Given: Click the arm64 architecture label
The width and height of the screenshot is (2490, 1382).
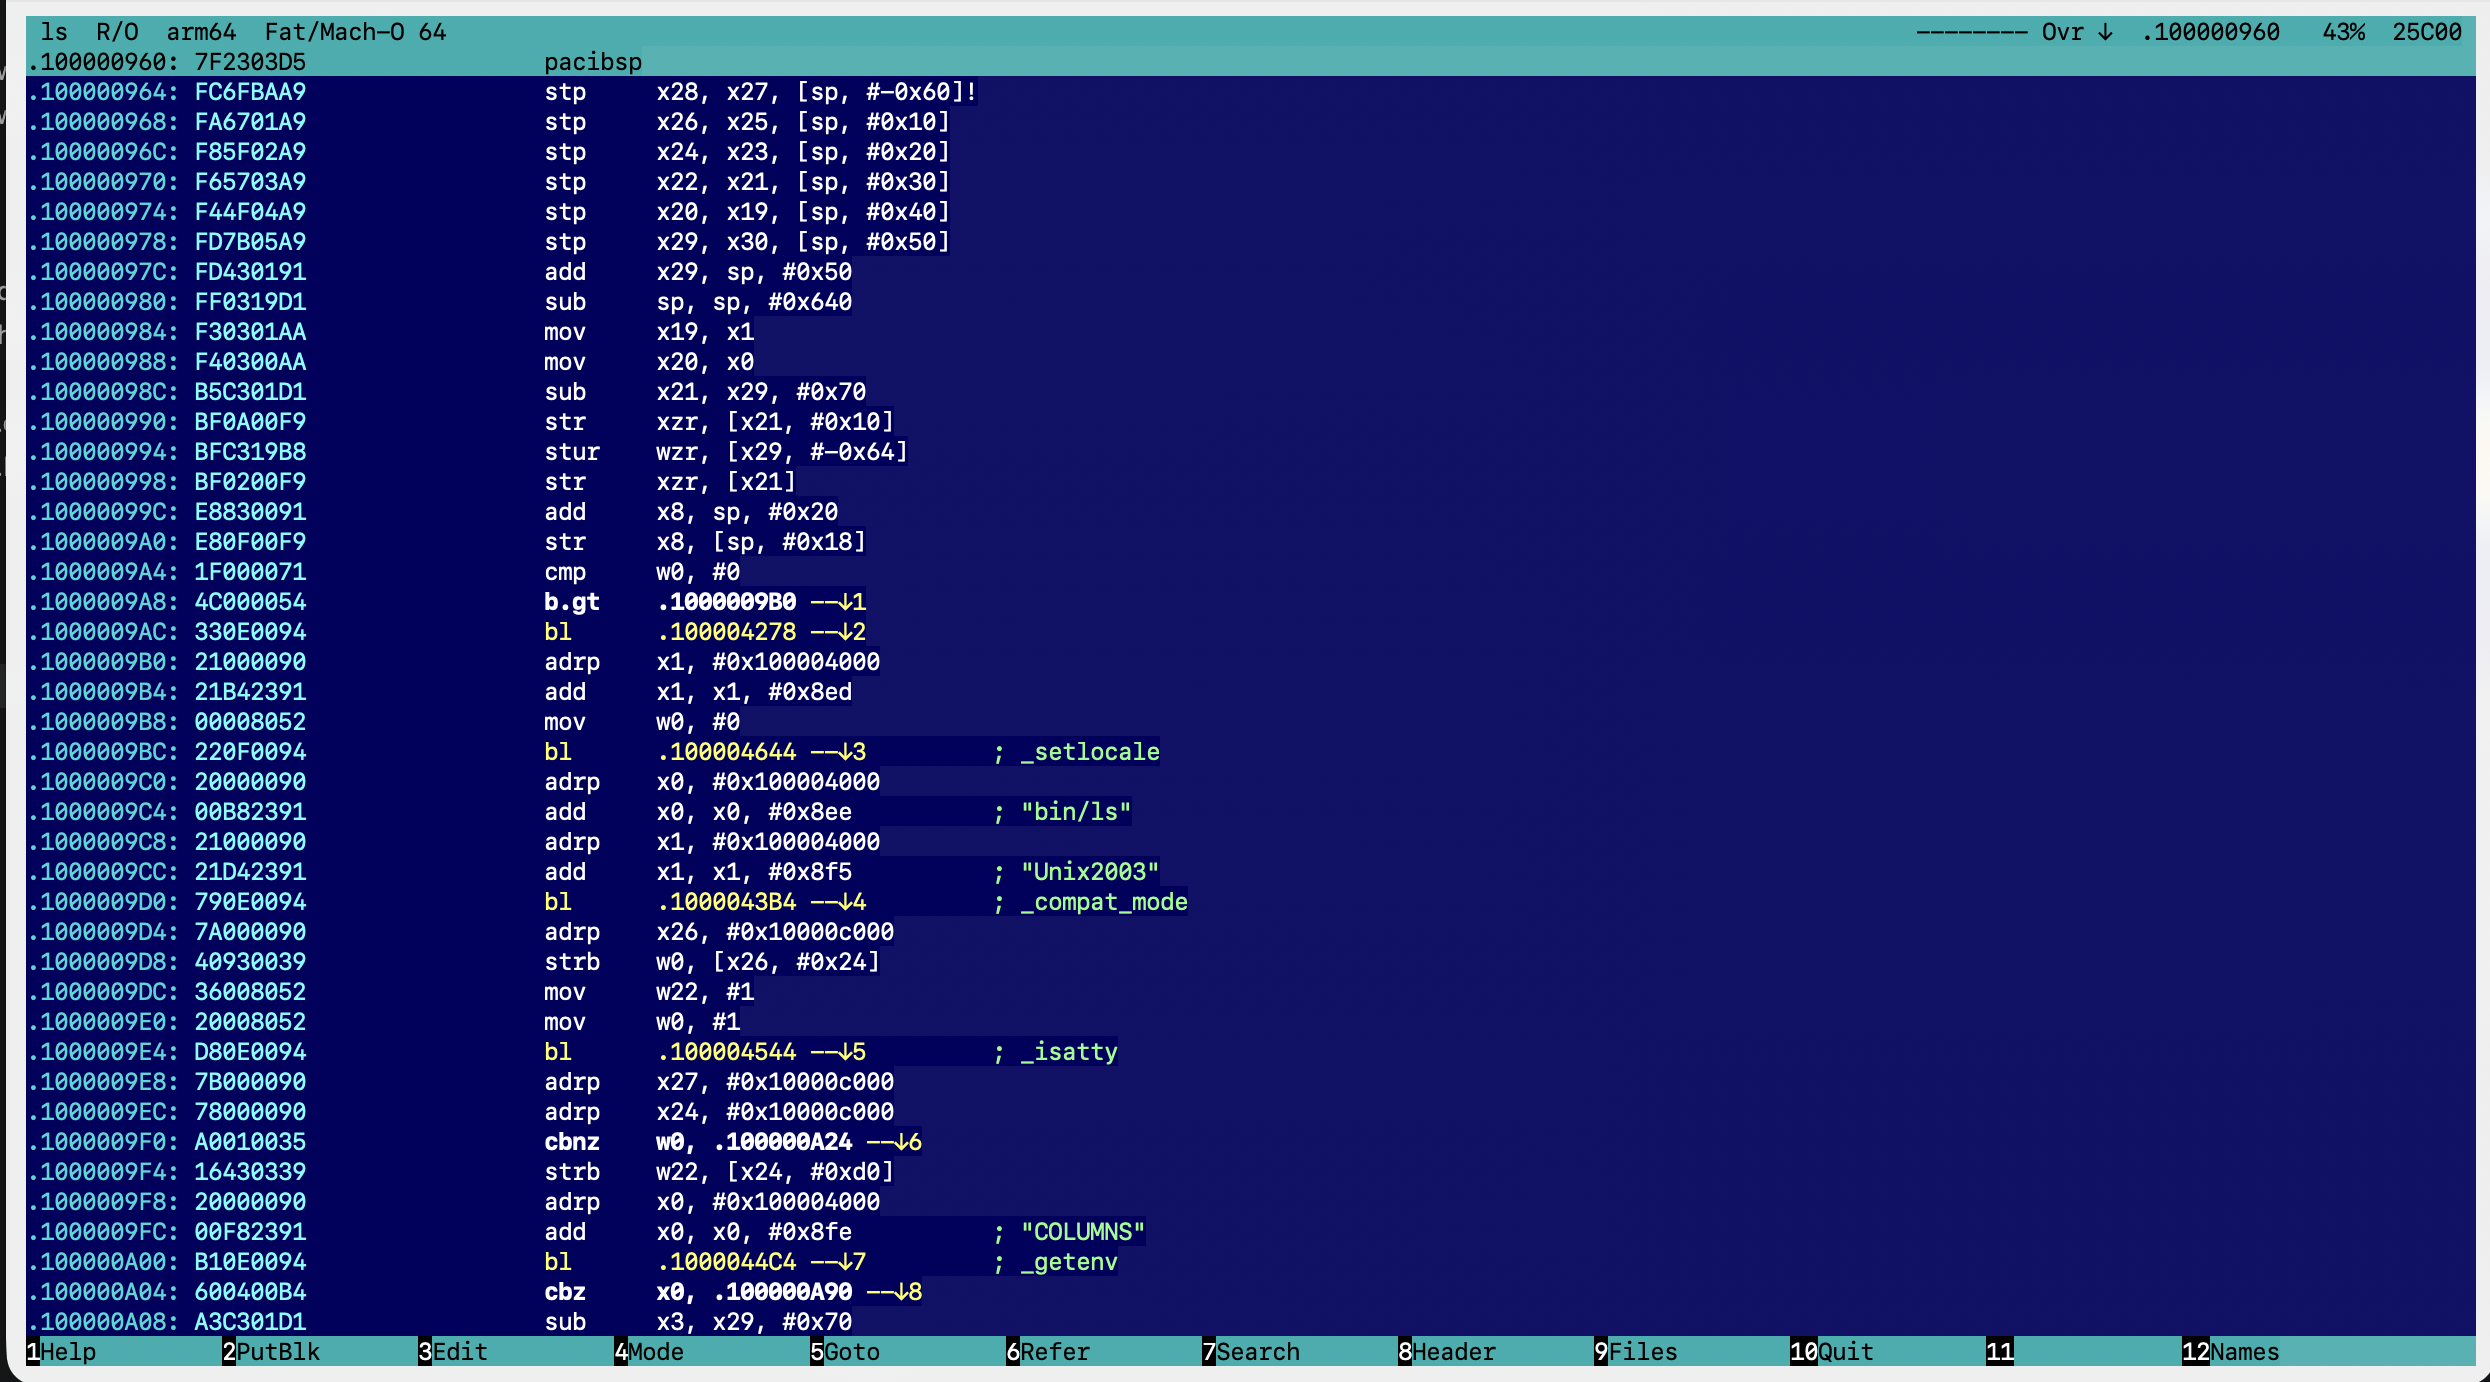Looking at the screenshot, I should pos(201,32).
